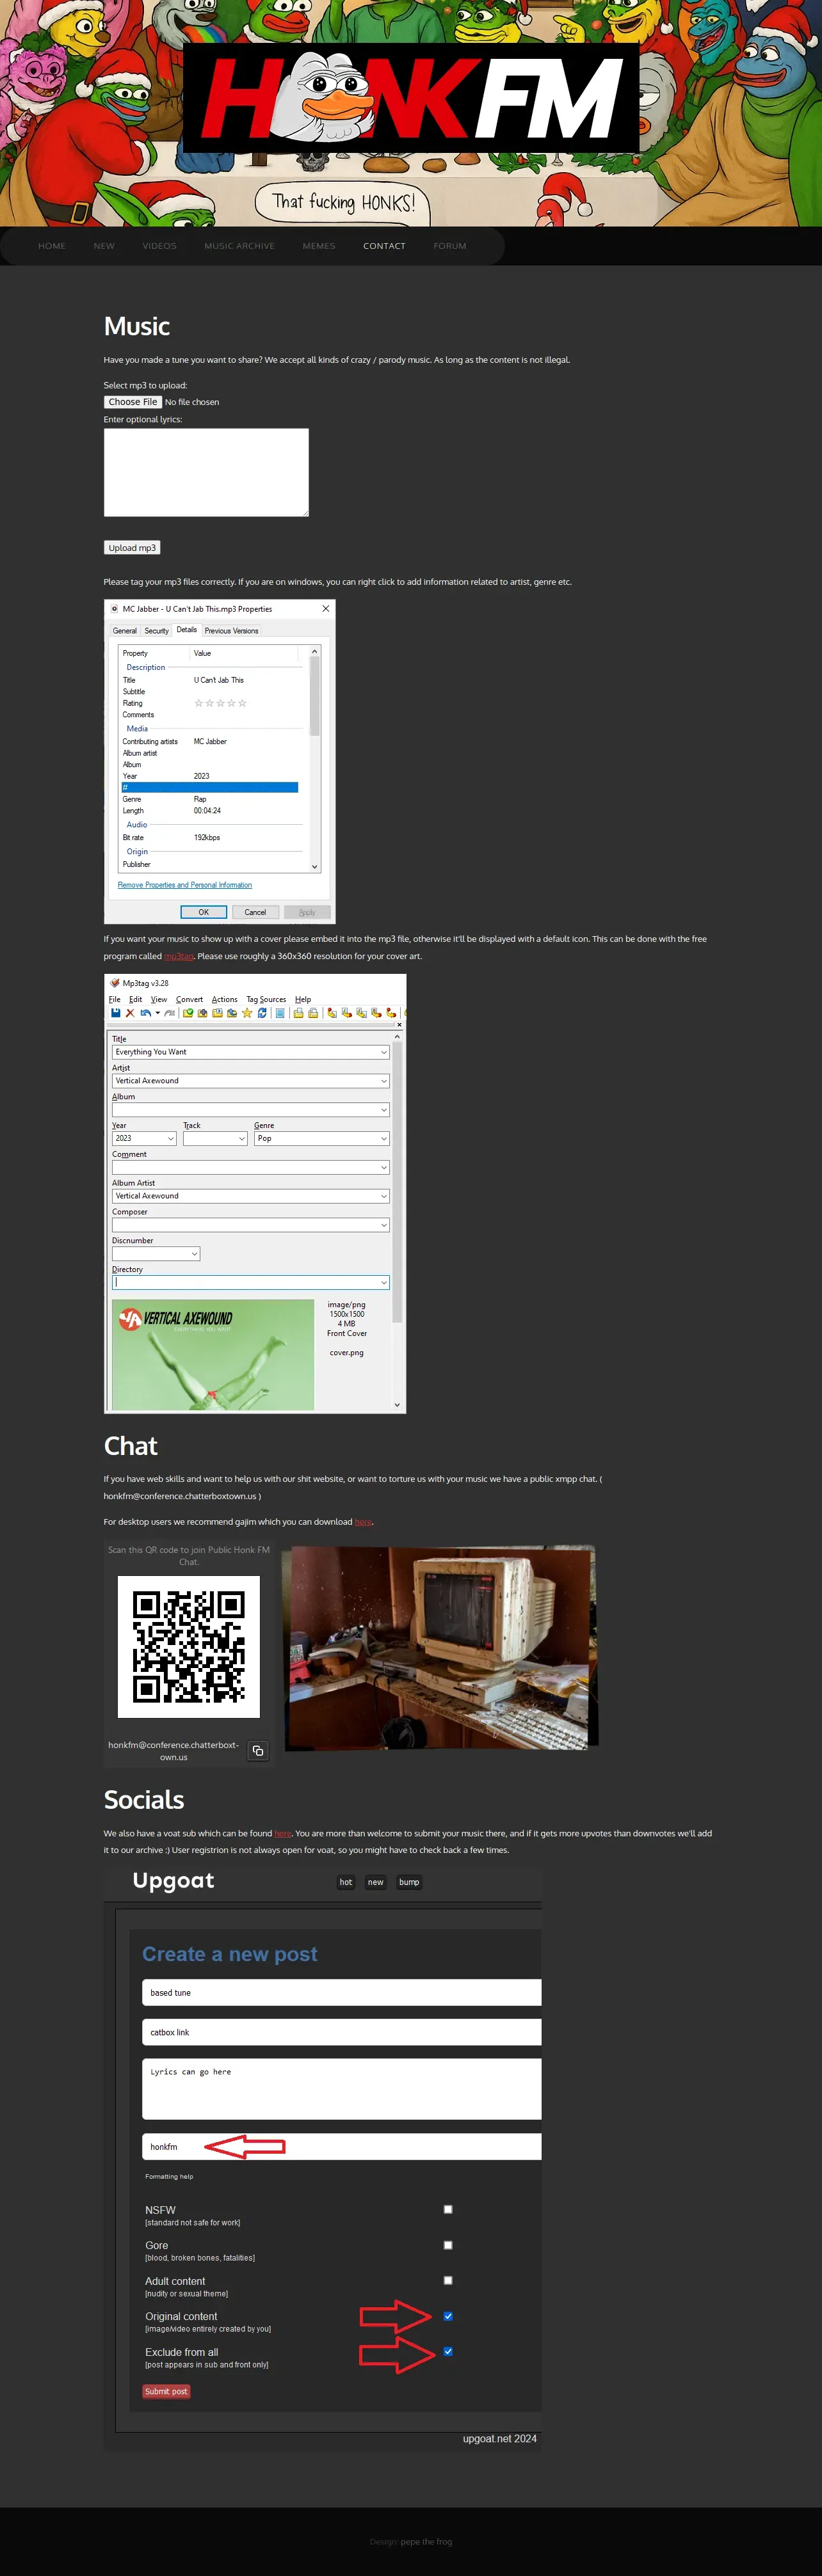
Task: Click the 'catbox link' URL field
Action: (341, 2032)
